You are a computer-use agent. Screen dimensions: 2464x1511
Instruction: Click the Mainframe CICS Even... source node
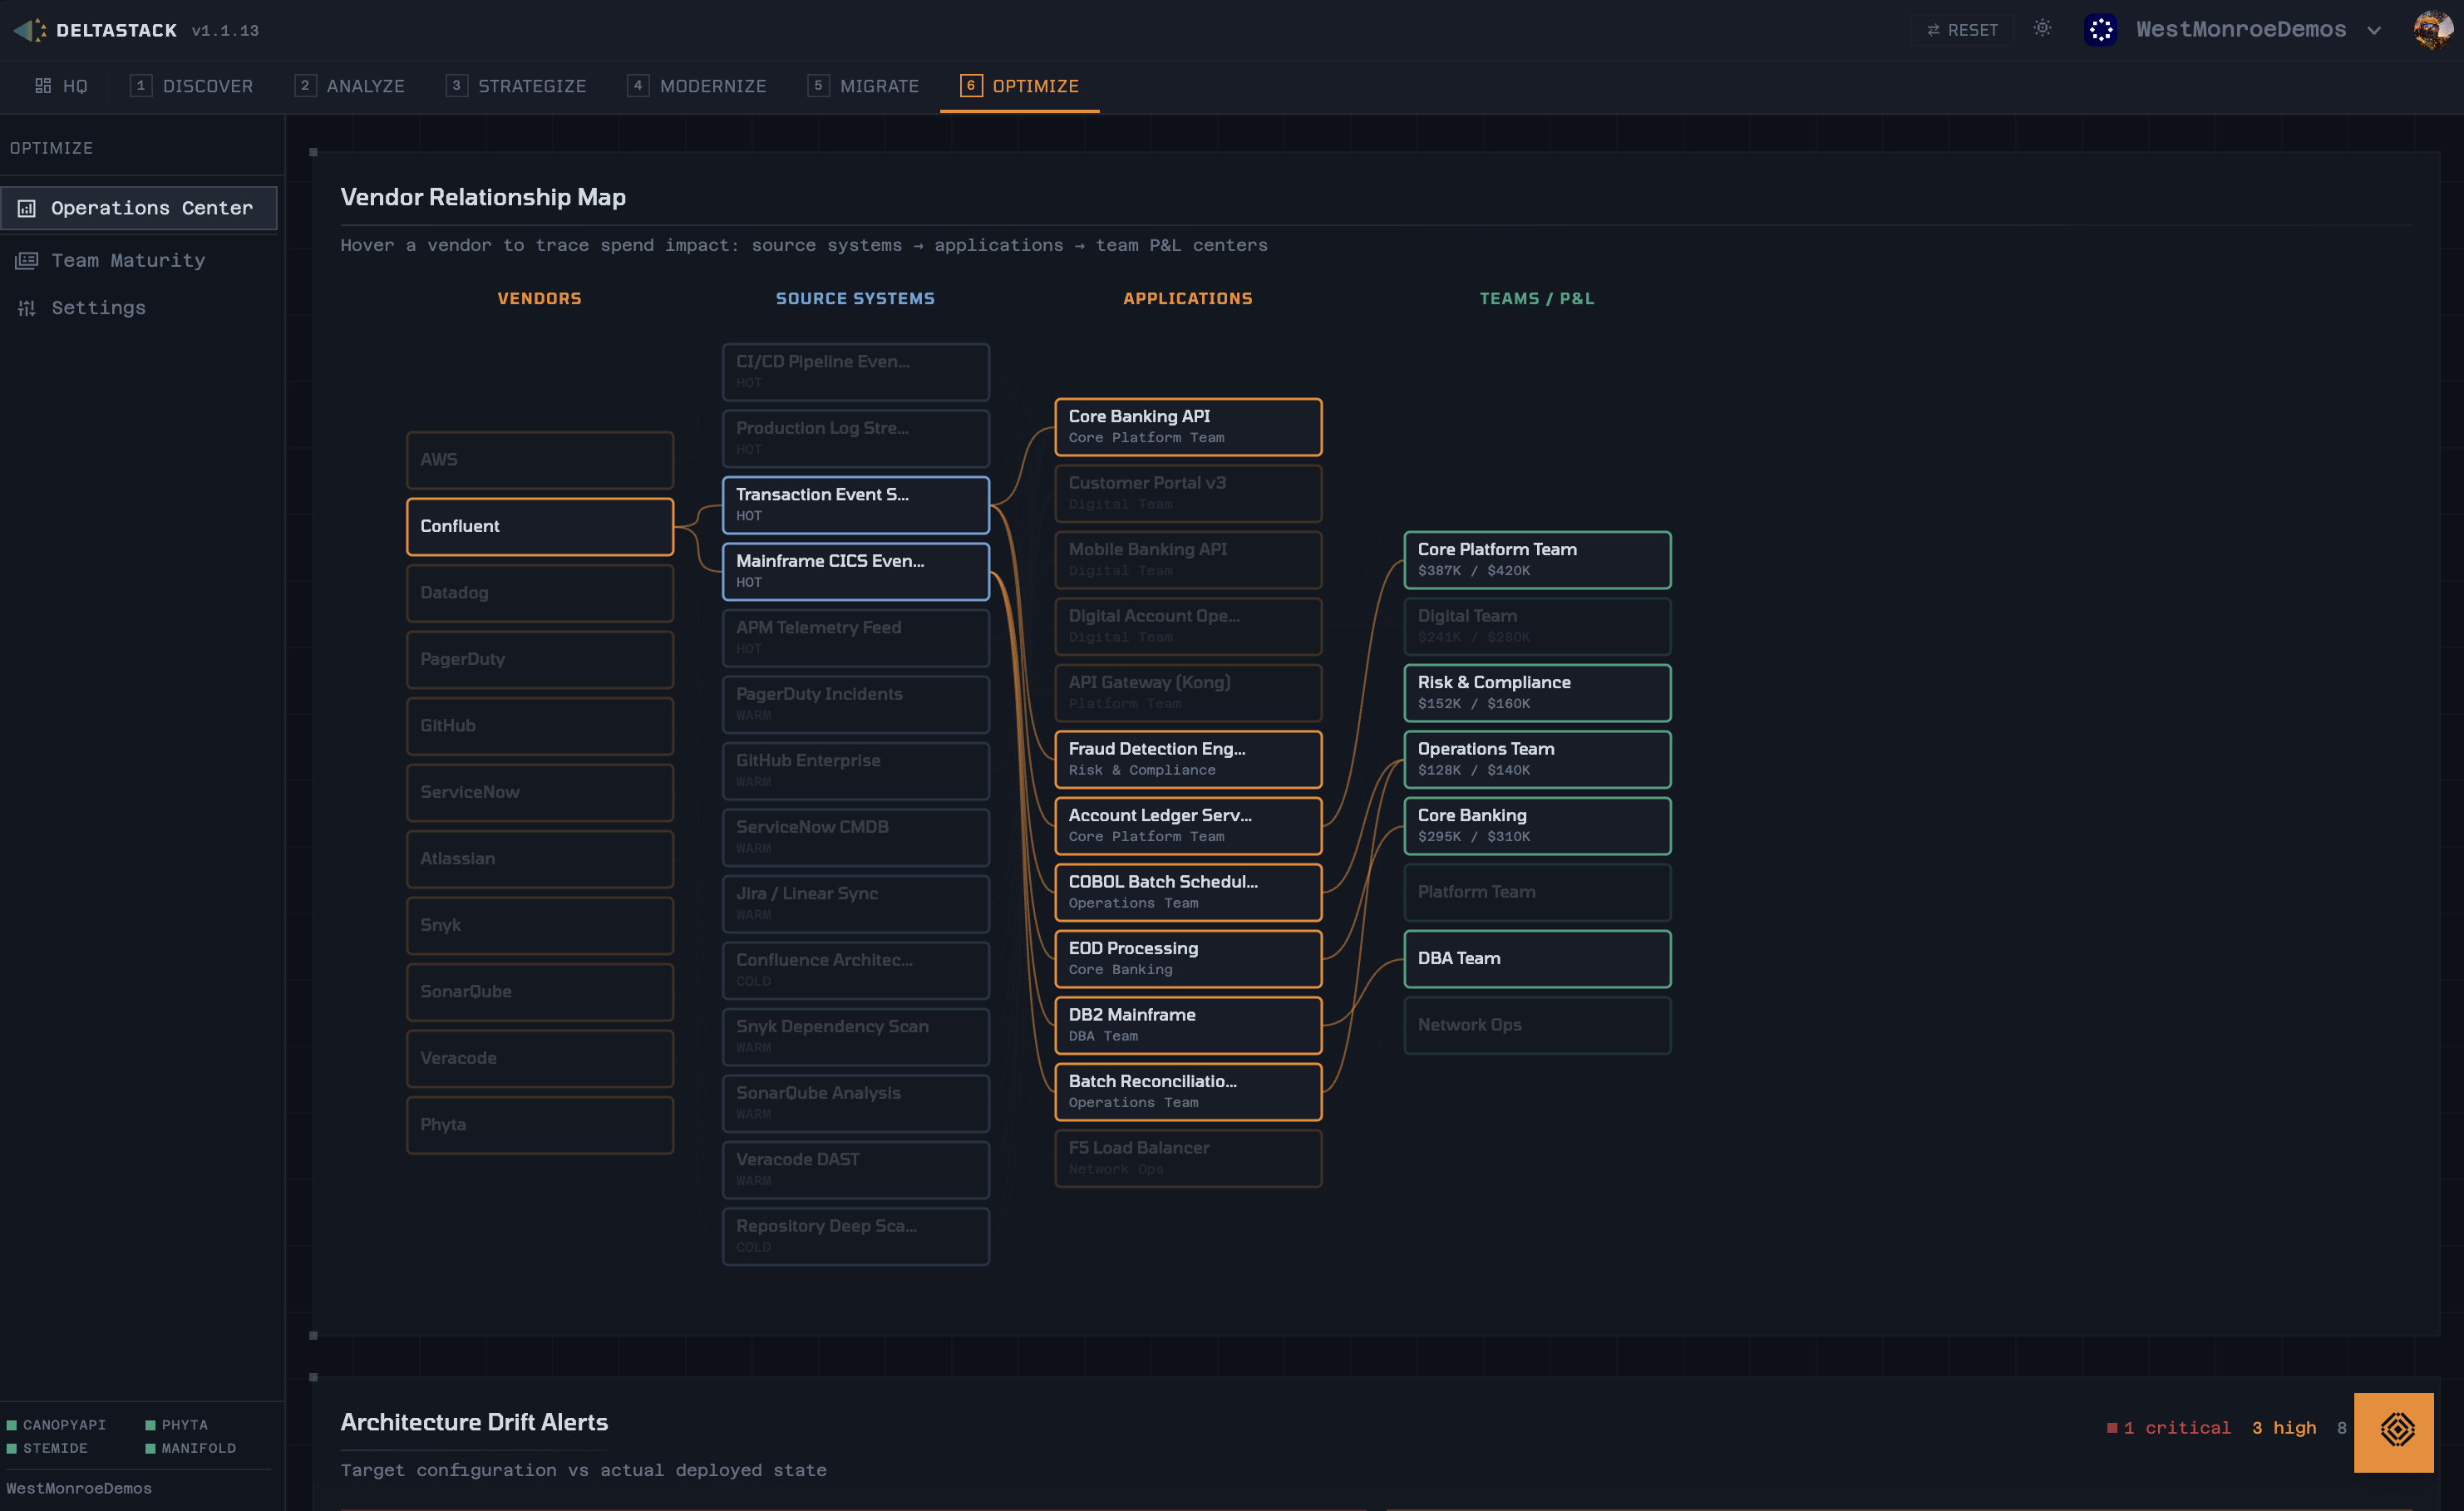pyautogui.click(x=856, y=571)
